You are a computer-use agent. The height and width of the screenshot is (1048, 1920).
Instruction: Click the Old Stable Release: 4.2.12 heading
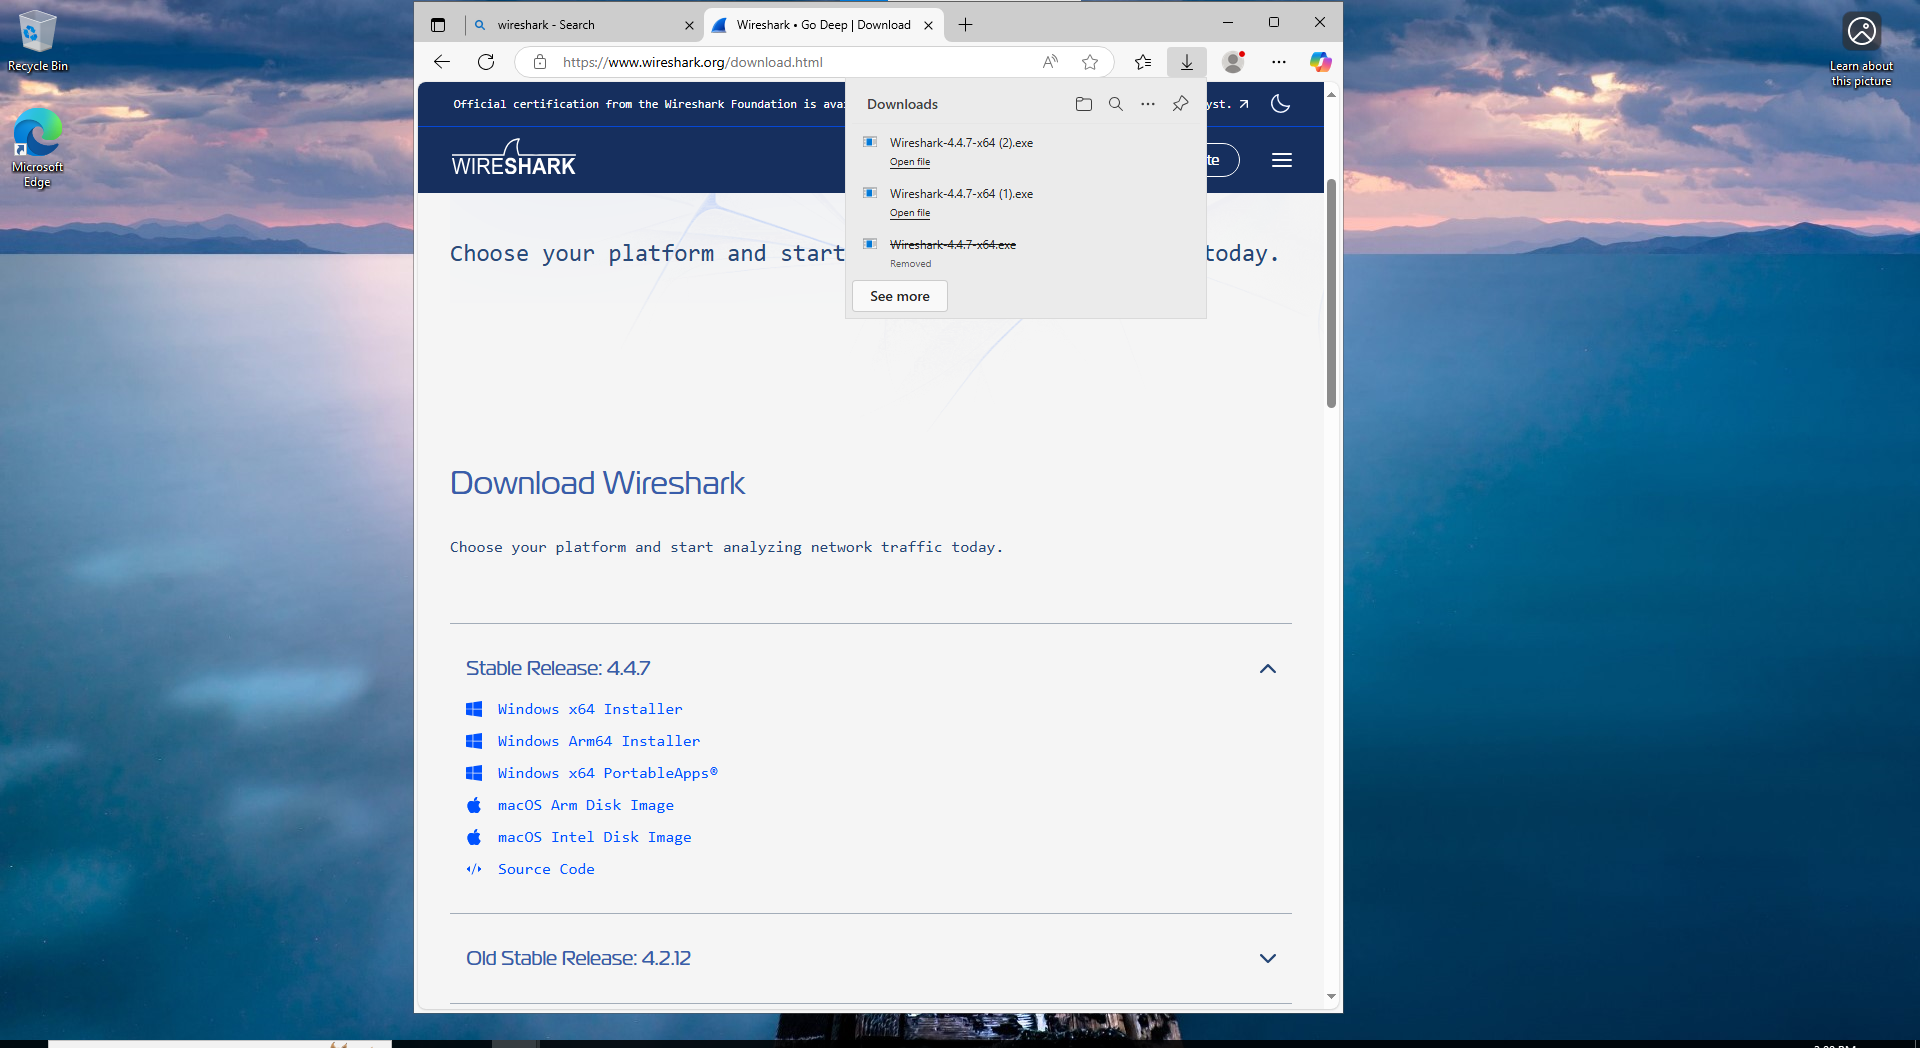(578, 958)
